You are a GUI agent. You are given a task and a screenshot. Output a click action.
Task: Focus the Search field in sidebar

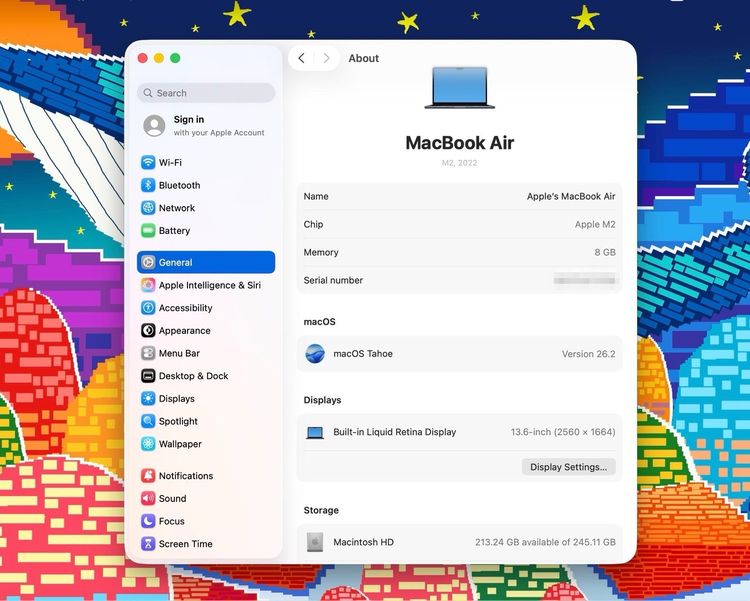click(206, 93)
